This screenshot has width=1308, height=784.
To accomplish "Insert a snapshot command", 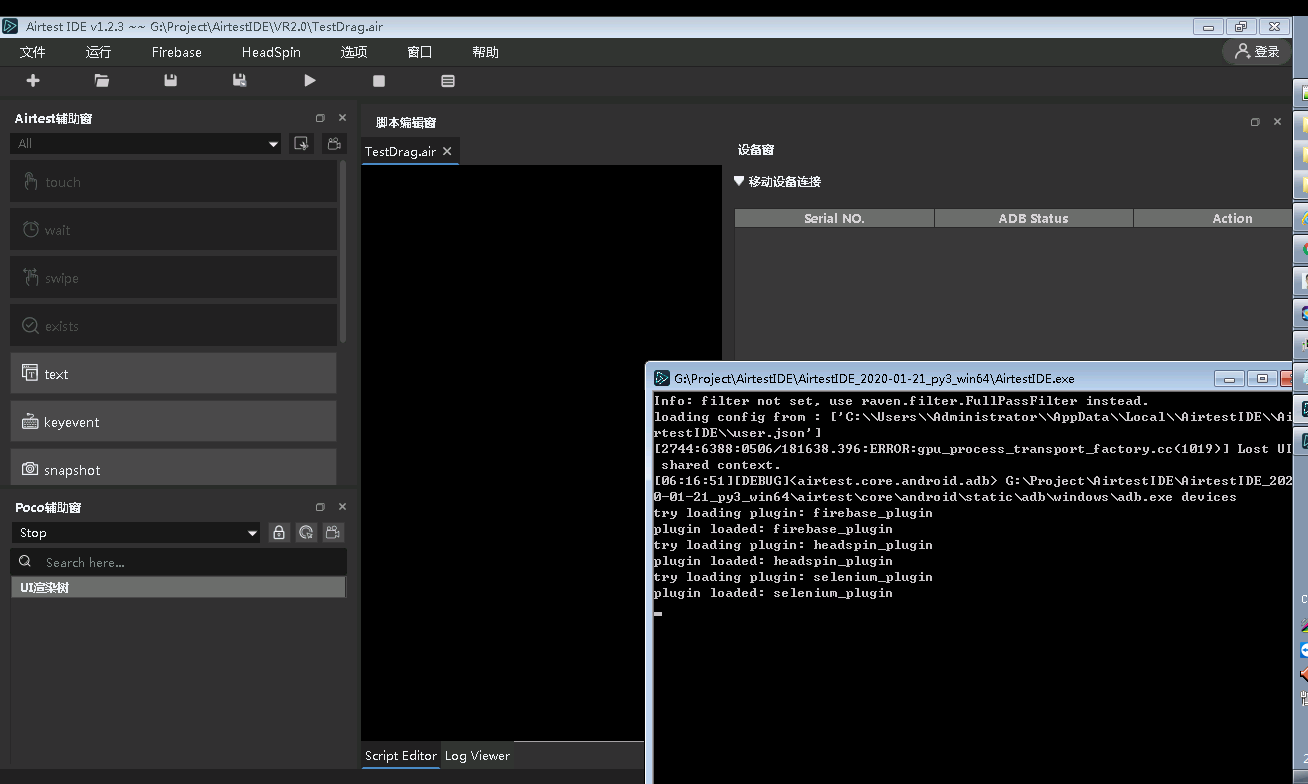I will tap(173, 468).
